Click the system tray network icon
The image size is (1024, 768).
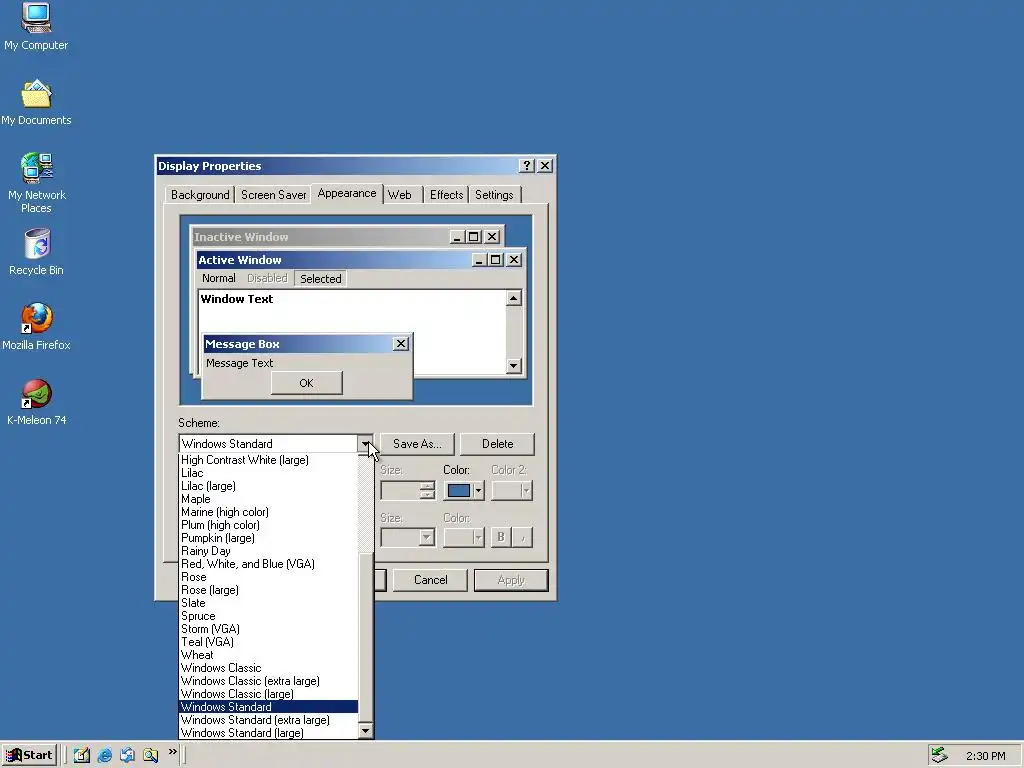[x=939, y=755]
